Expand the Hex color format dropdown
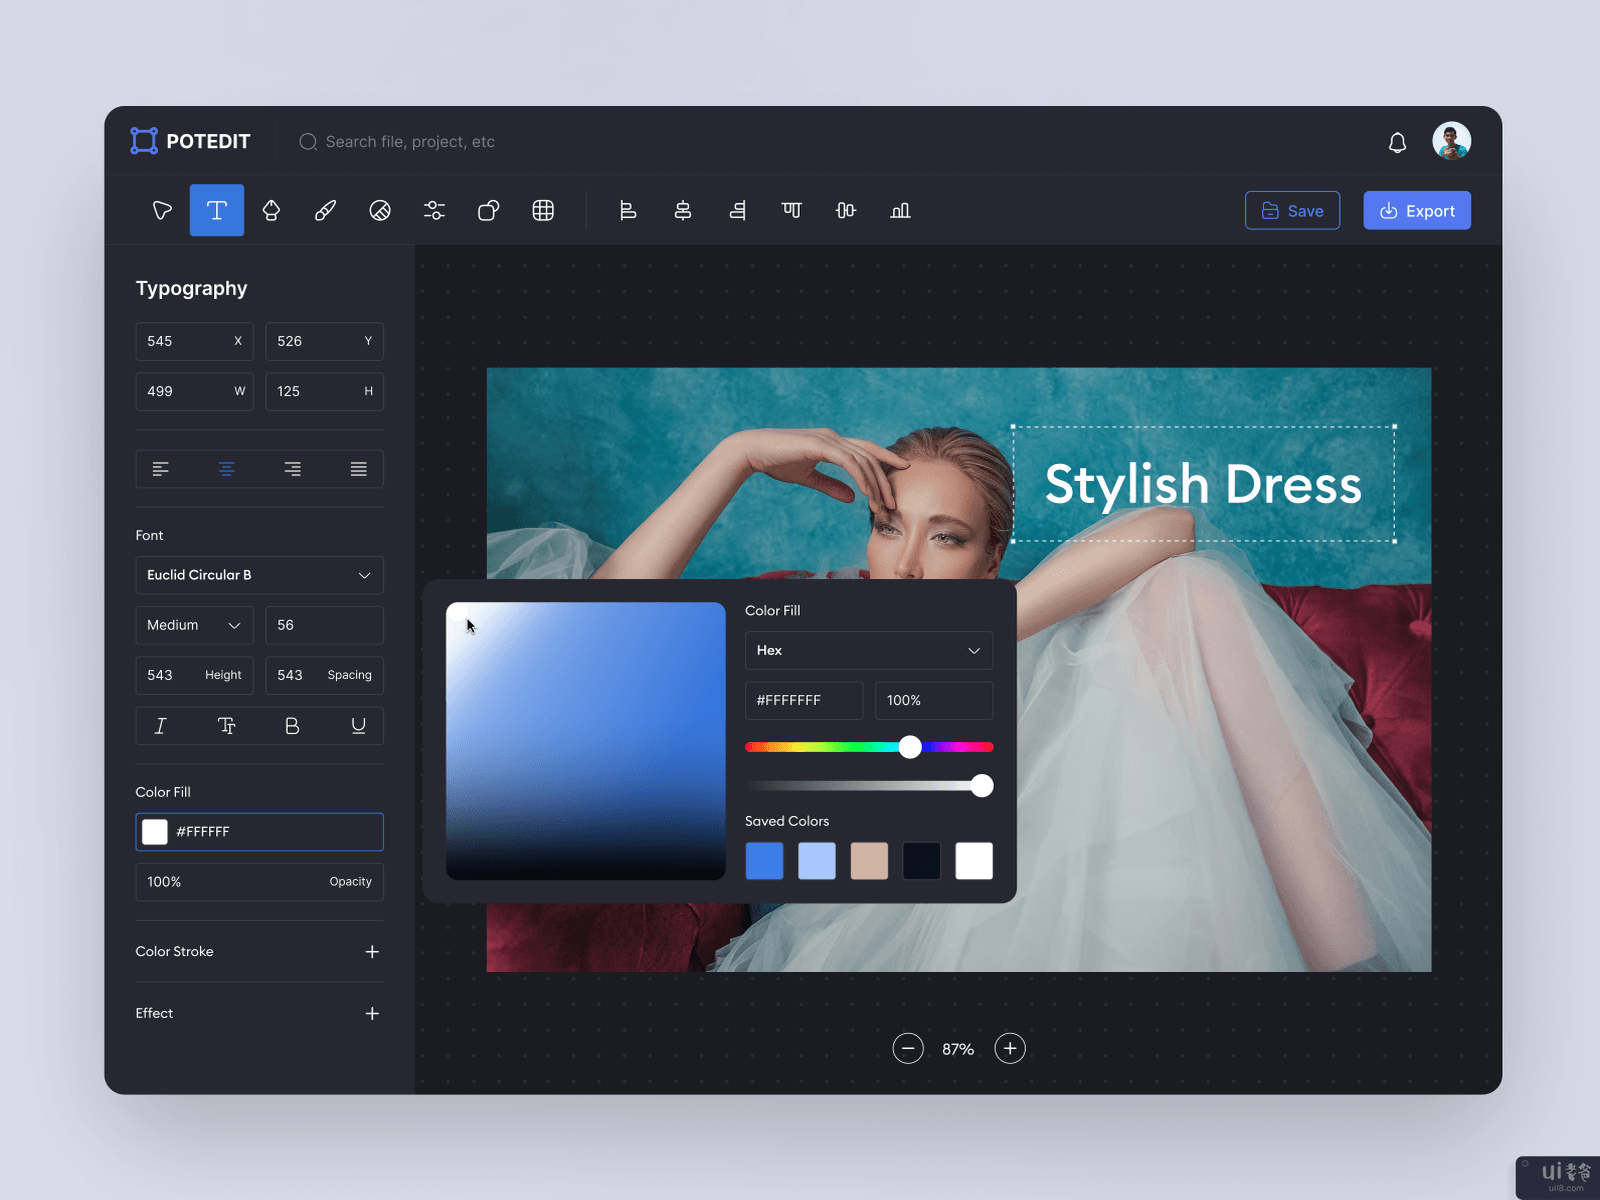This screenshot has height=1200, width=1600. point(868,650)
